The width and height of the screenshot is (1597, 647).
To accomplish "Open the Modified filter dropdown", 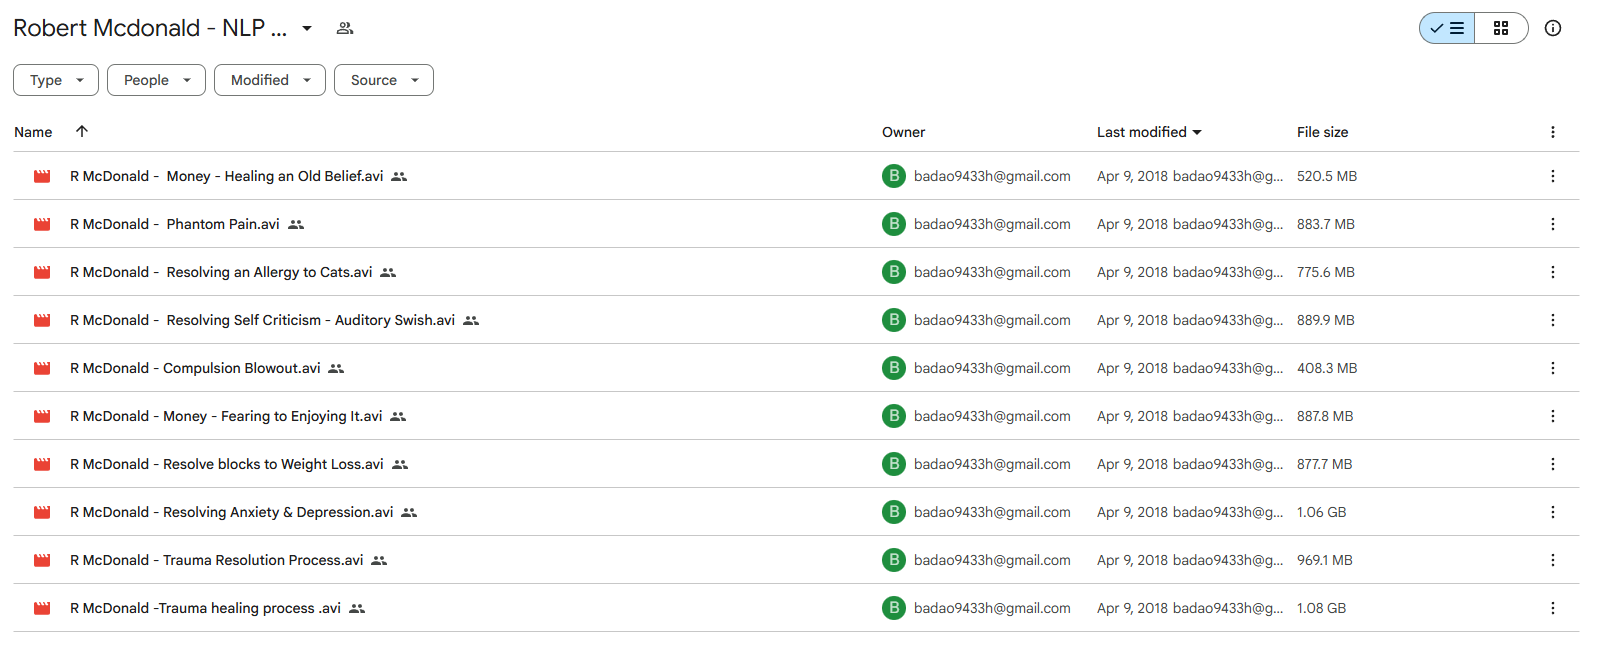I will pyautogui.click(x=270, y=80).
